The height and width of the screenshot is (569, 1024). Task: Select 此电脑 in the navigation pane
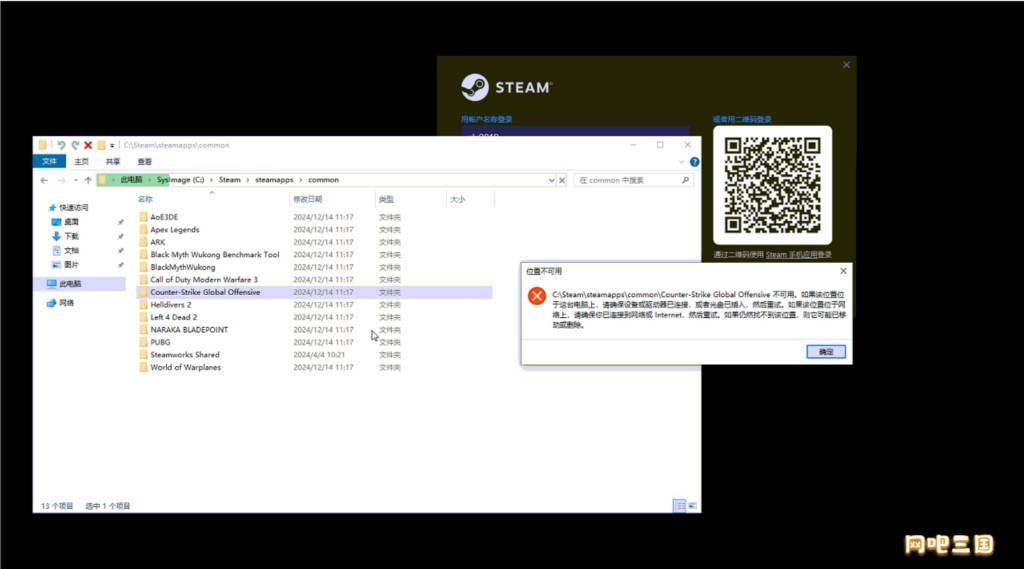point(79,284)
